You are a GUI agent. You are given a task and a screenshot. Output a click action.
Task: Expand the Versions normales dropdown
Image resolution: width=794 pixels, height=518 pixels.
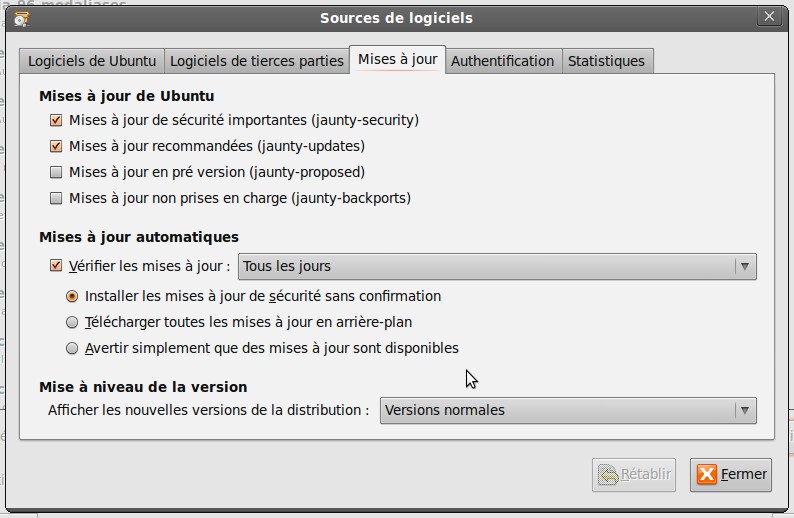coord(567,410)
